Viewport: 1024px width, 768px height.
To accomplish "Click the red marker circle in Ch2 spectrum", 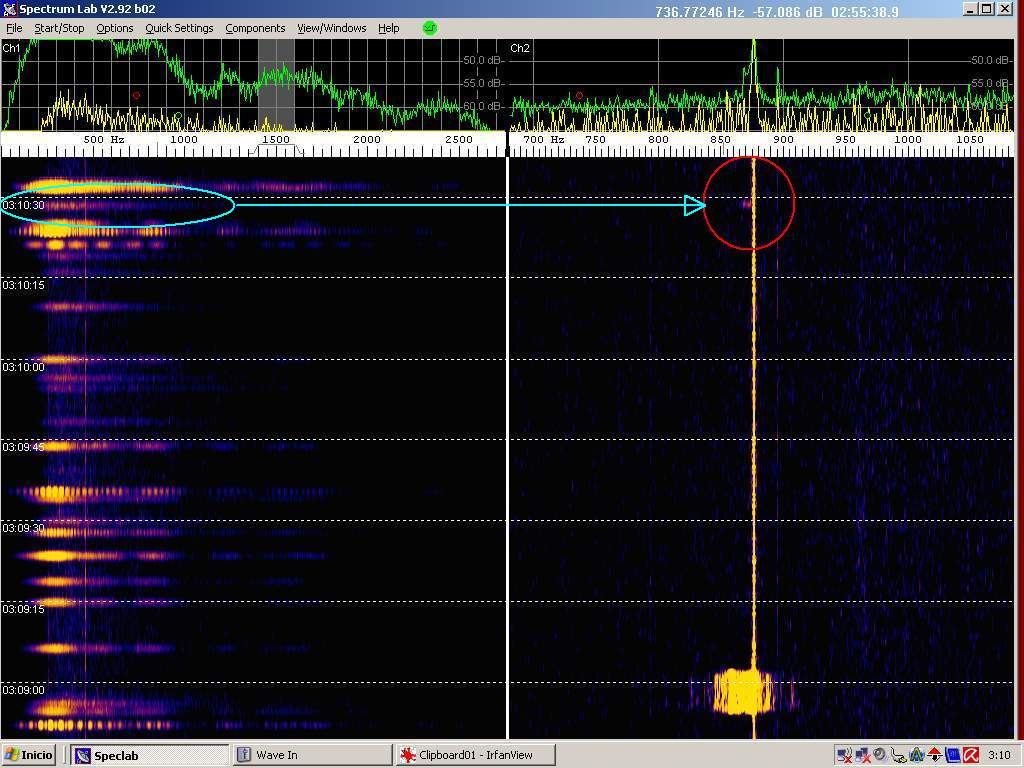I will [x=579, y=96].
